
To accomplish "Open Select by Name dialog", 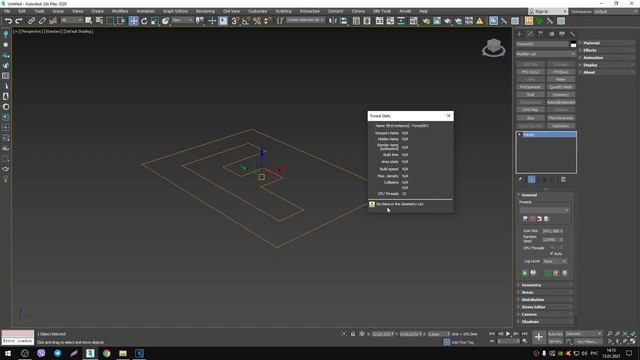I will point(99,21).
